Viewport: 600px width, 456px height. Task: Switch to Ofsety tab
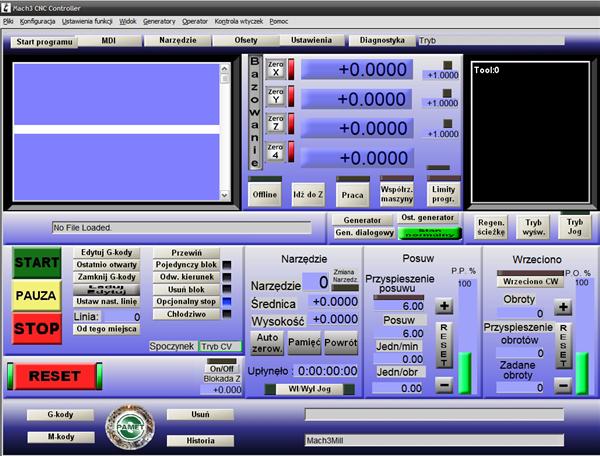[x=246, y=40]
